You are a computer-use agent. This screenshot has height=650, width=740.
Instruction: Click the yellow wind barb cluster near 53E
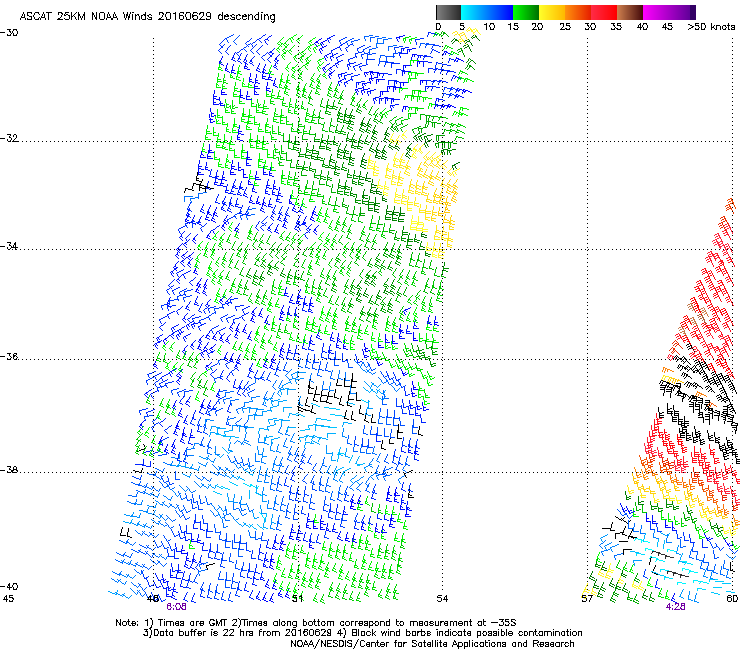click(x=415, y=194)
